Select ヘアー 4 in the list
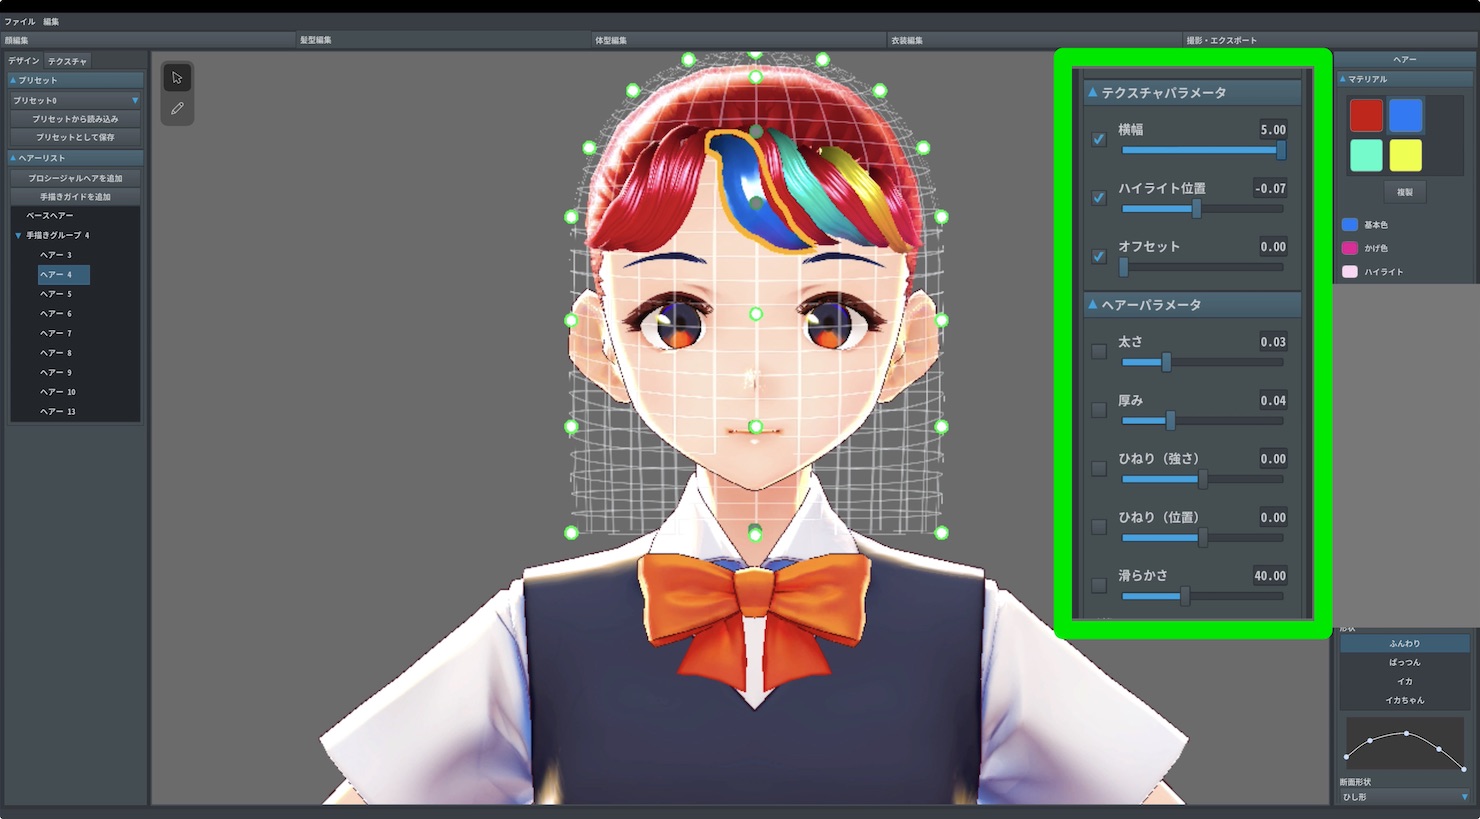The width and height of the screenshot is (1480, 819). coord(63,274)
